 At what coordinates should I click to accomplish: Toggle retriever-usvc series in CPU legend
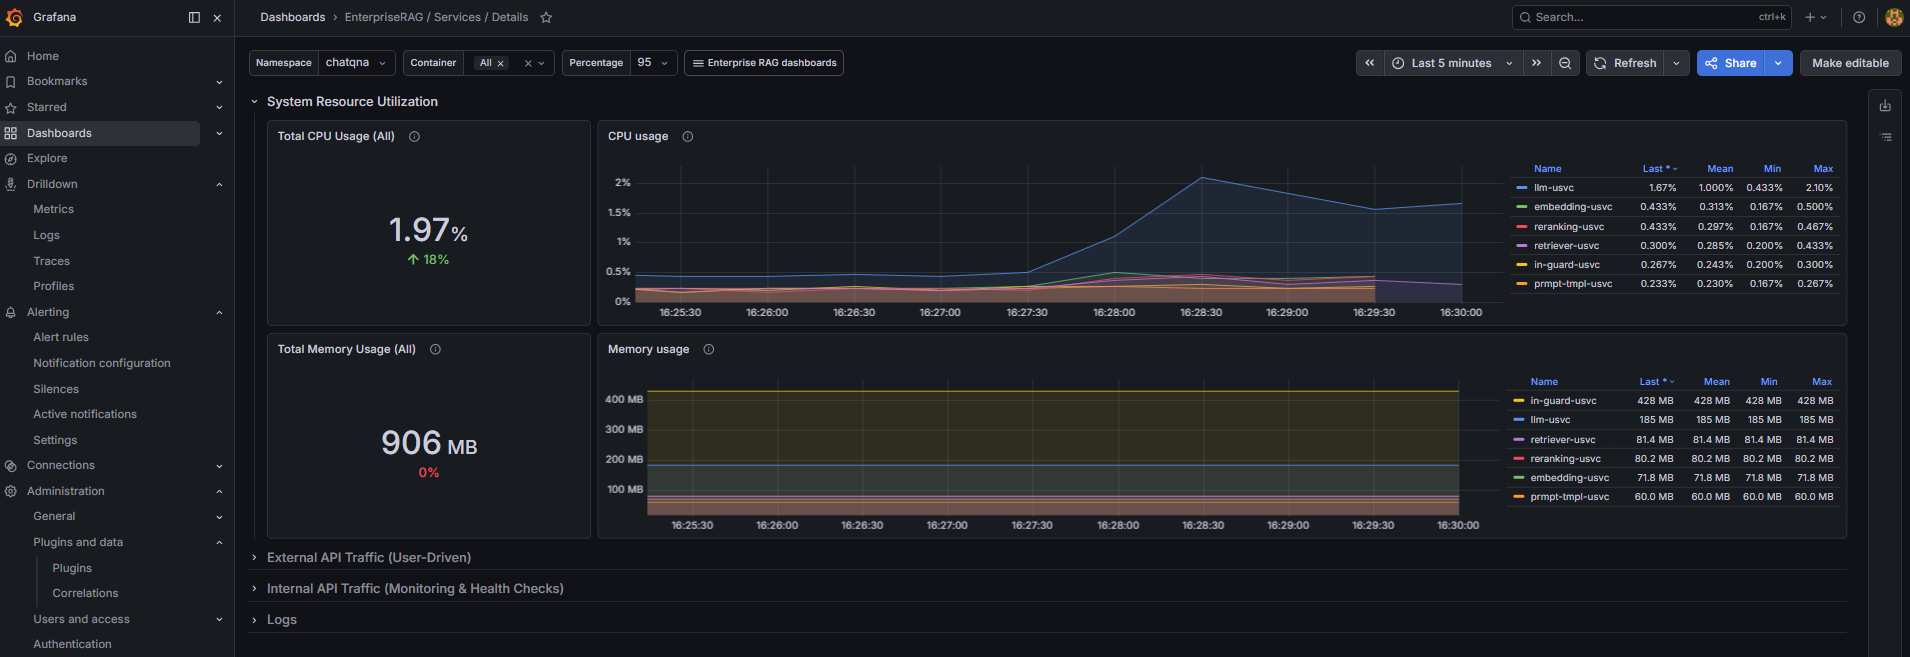pos(1566,246)
